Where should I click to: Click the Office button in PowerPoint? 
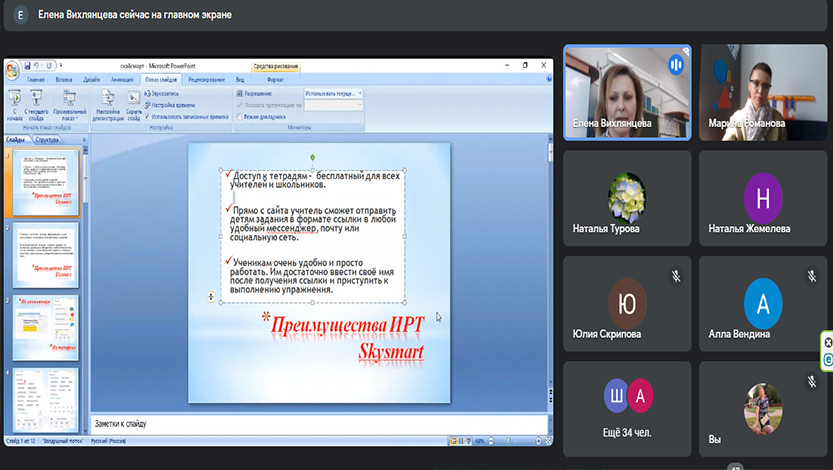(x=12, y=70)
